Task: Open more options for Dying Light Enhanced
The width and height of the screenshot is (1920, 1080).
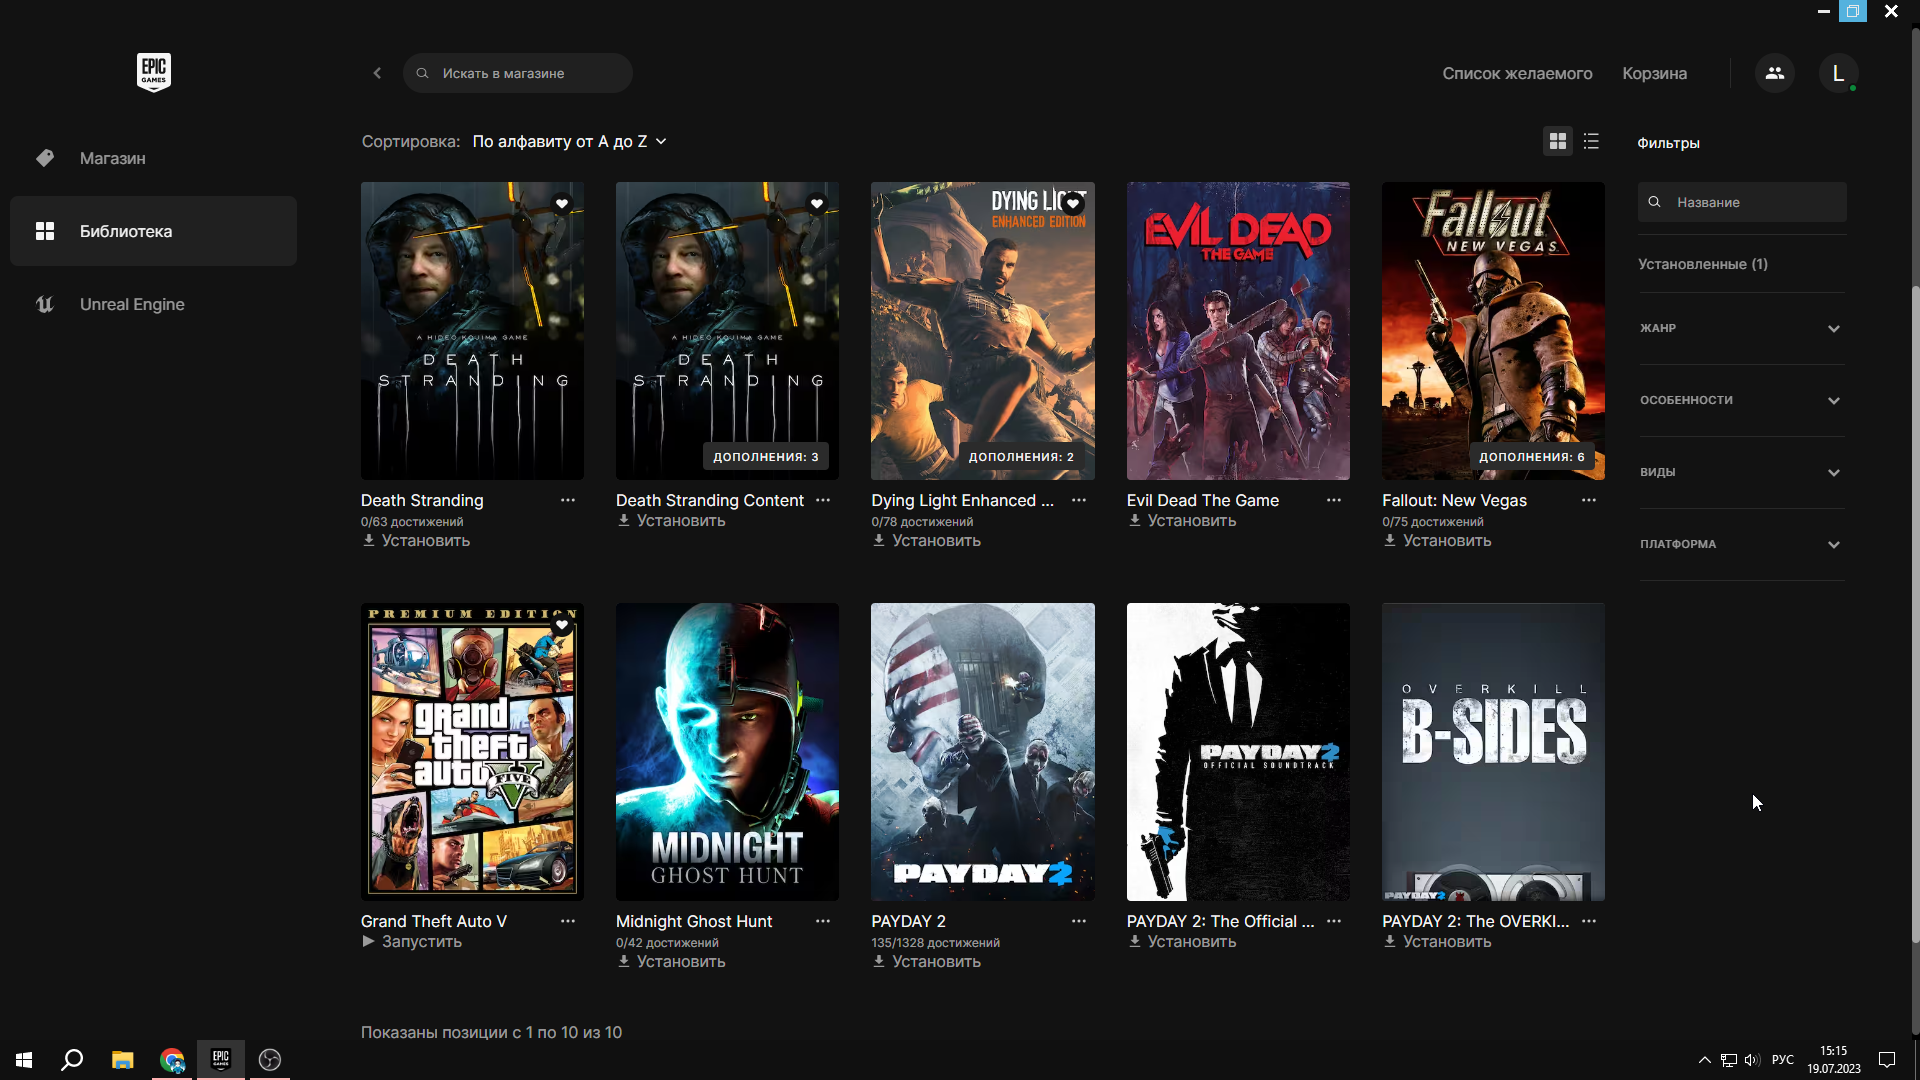Action: click(x=1079, y=500)
